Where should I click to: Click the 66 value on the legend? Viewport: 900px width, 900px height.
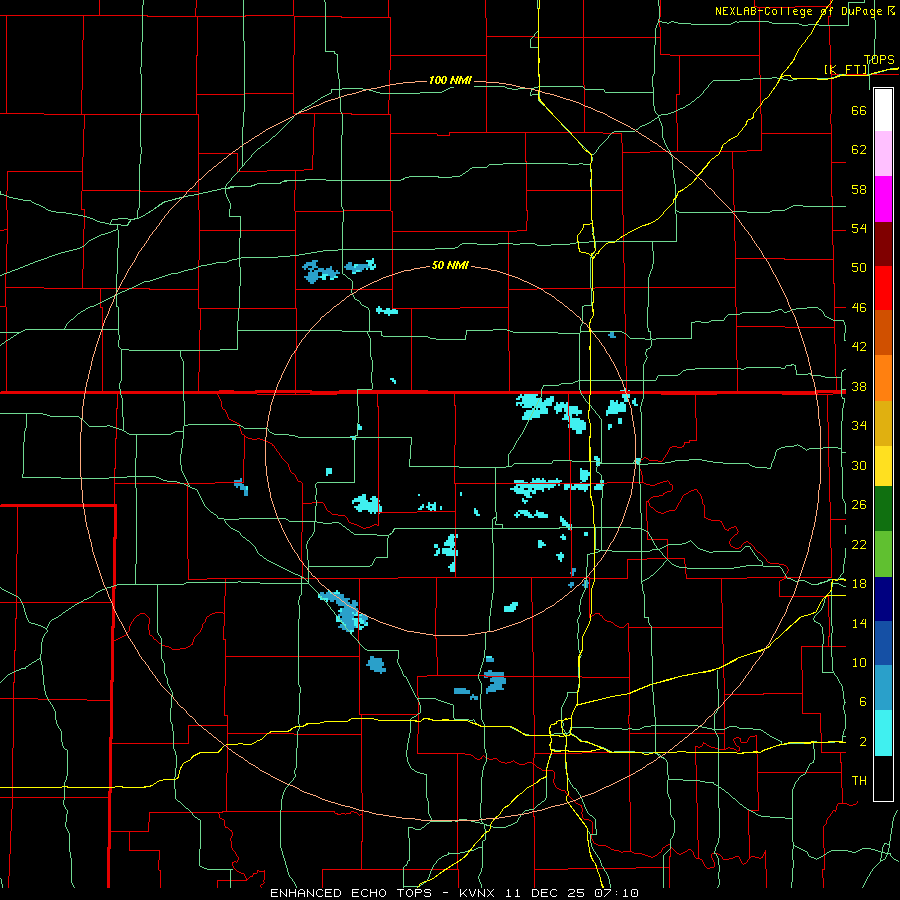point(859,110)
